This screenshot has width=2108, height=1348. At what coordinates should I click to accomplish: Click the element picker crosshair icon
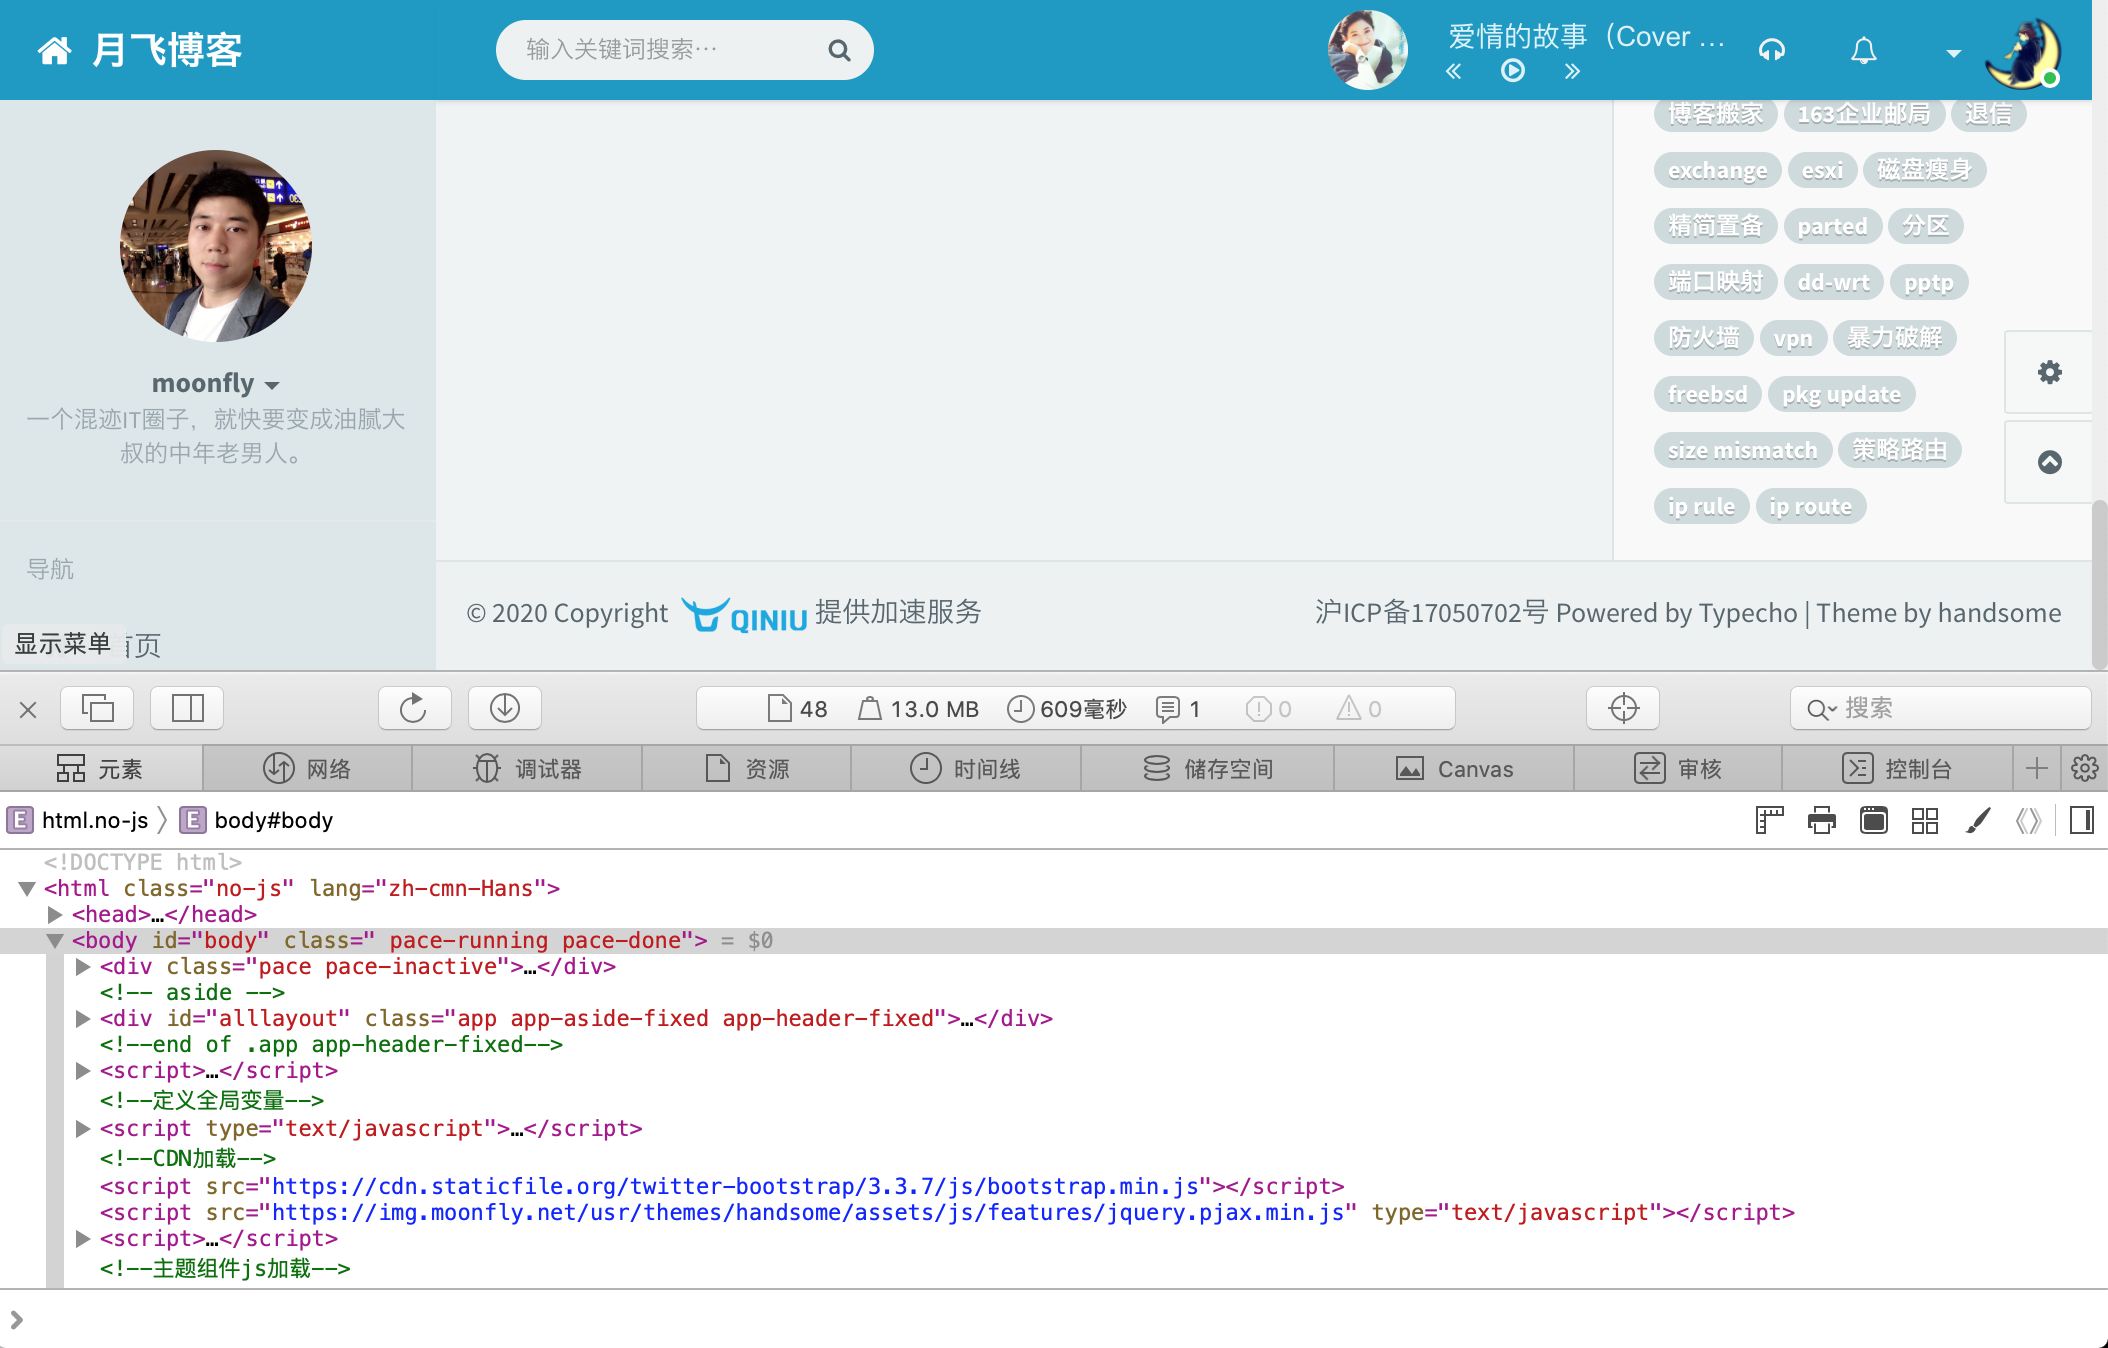[x=1623, y=708]
